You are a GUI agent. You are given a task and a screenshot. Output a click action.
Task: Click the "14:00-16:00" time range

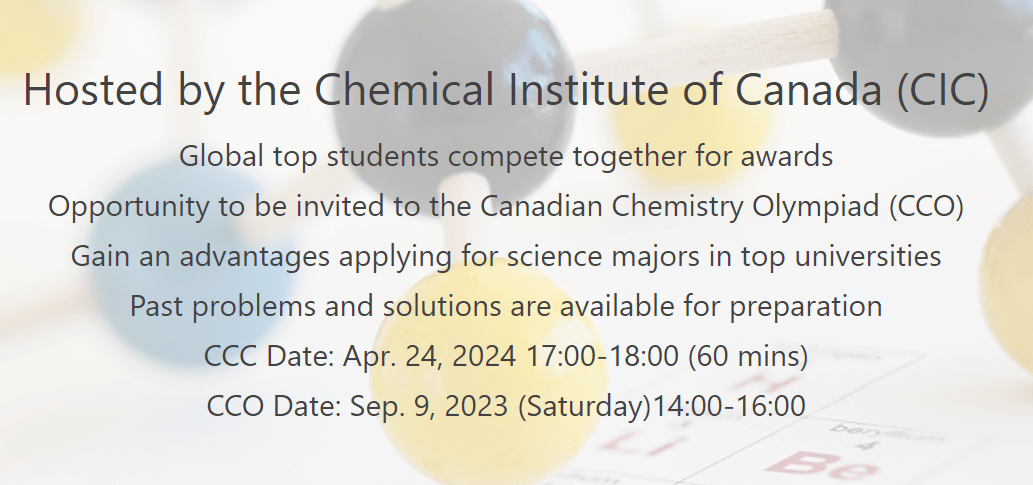click(729, 406)
